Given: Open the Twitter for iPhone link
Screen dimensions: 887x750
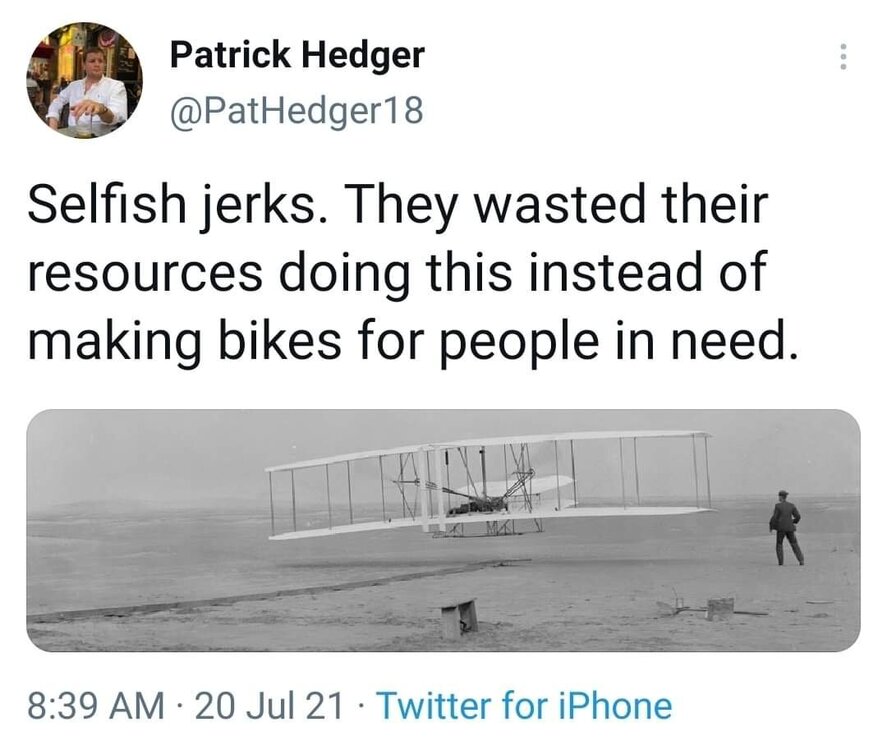Looking at the screenshot, I should (x=524, y=706).
